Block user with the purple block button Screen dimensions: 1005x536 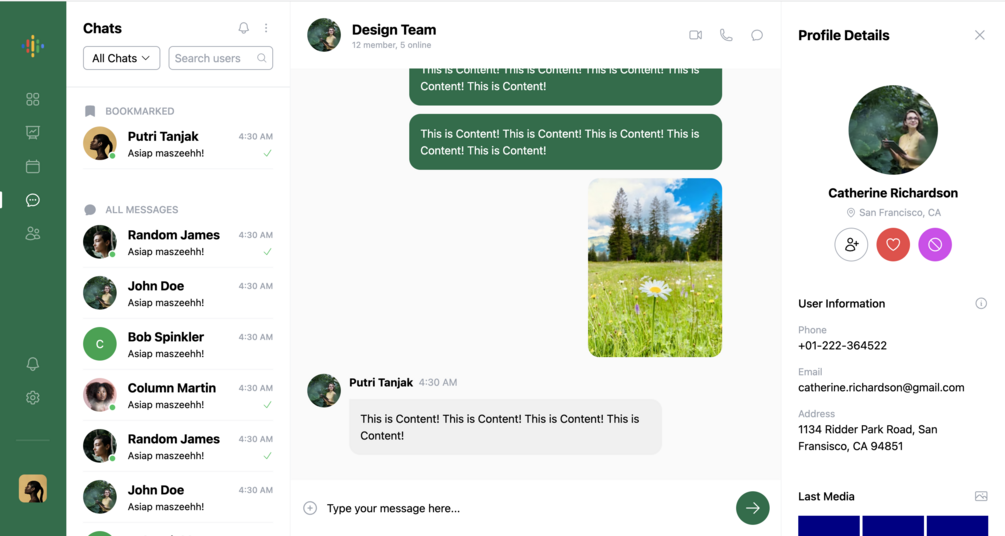tap(935, 244)
